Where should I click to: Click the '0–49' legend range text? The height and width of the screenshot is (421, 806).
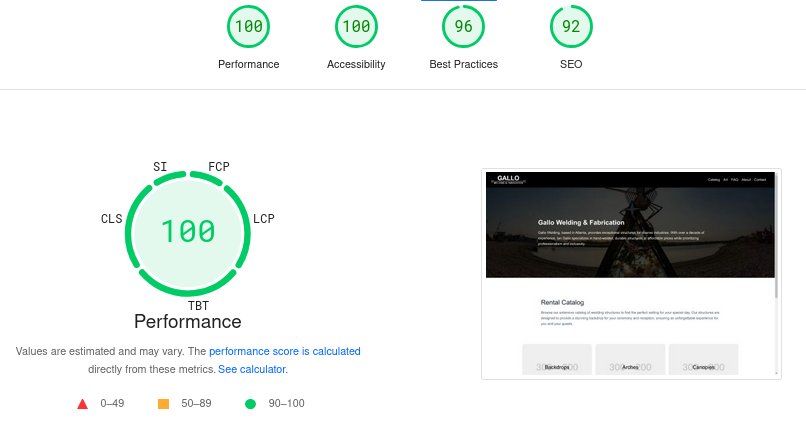[x=112, y=404]
